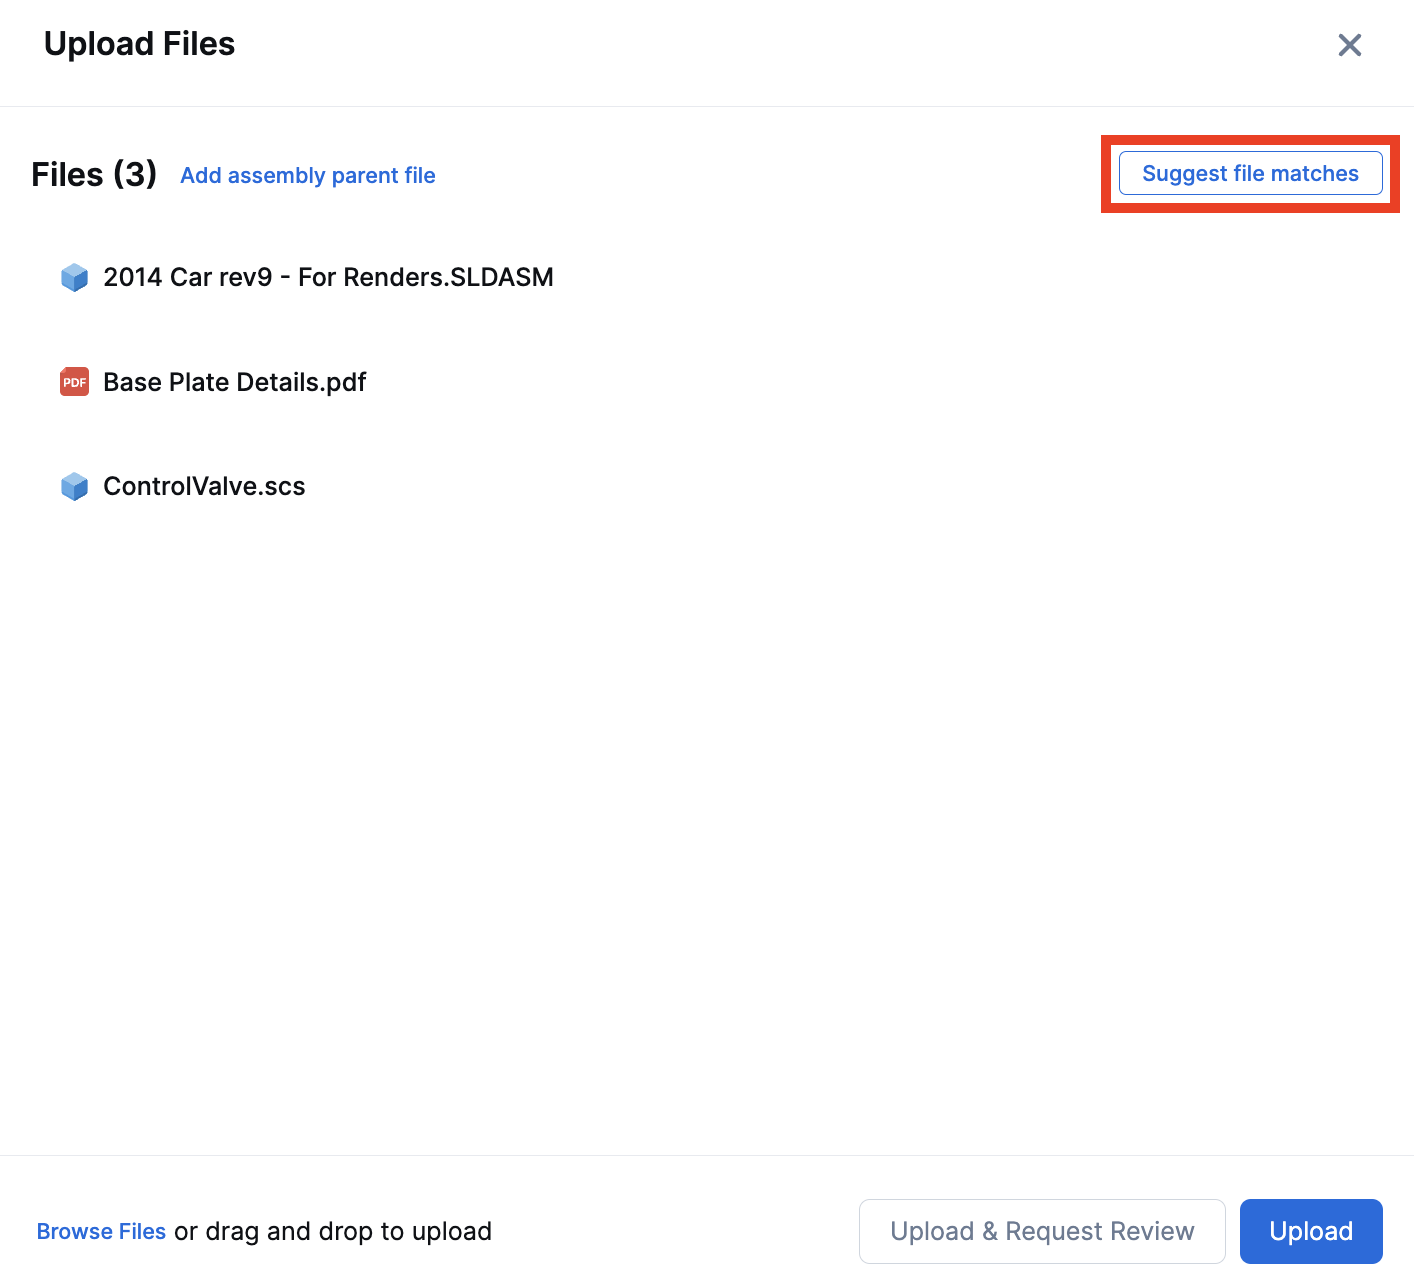
Task: Open Browse Files to pick more files
Action: point(101,1231)
